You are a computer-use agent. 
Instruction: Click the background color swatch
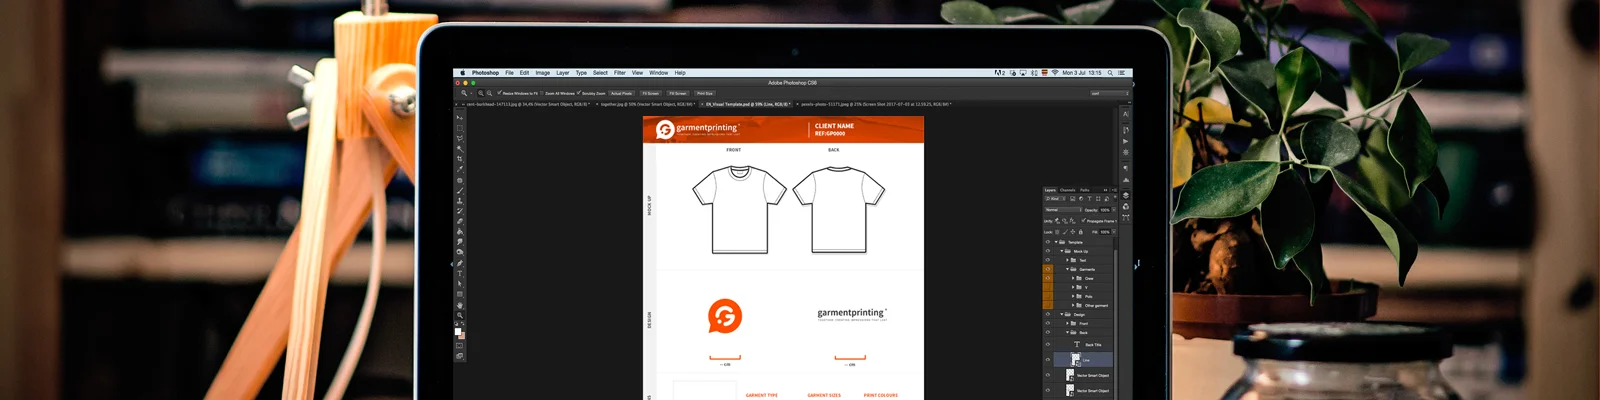pos(463,335)
